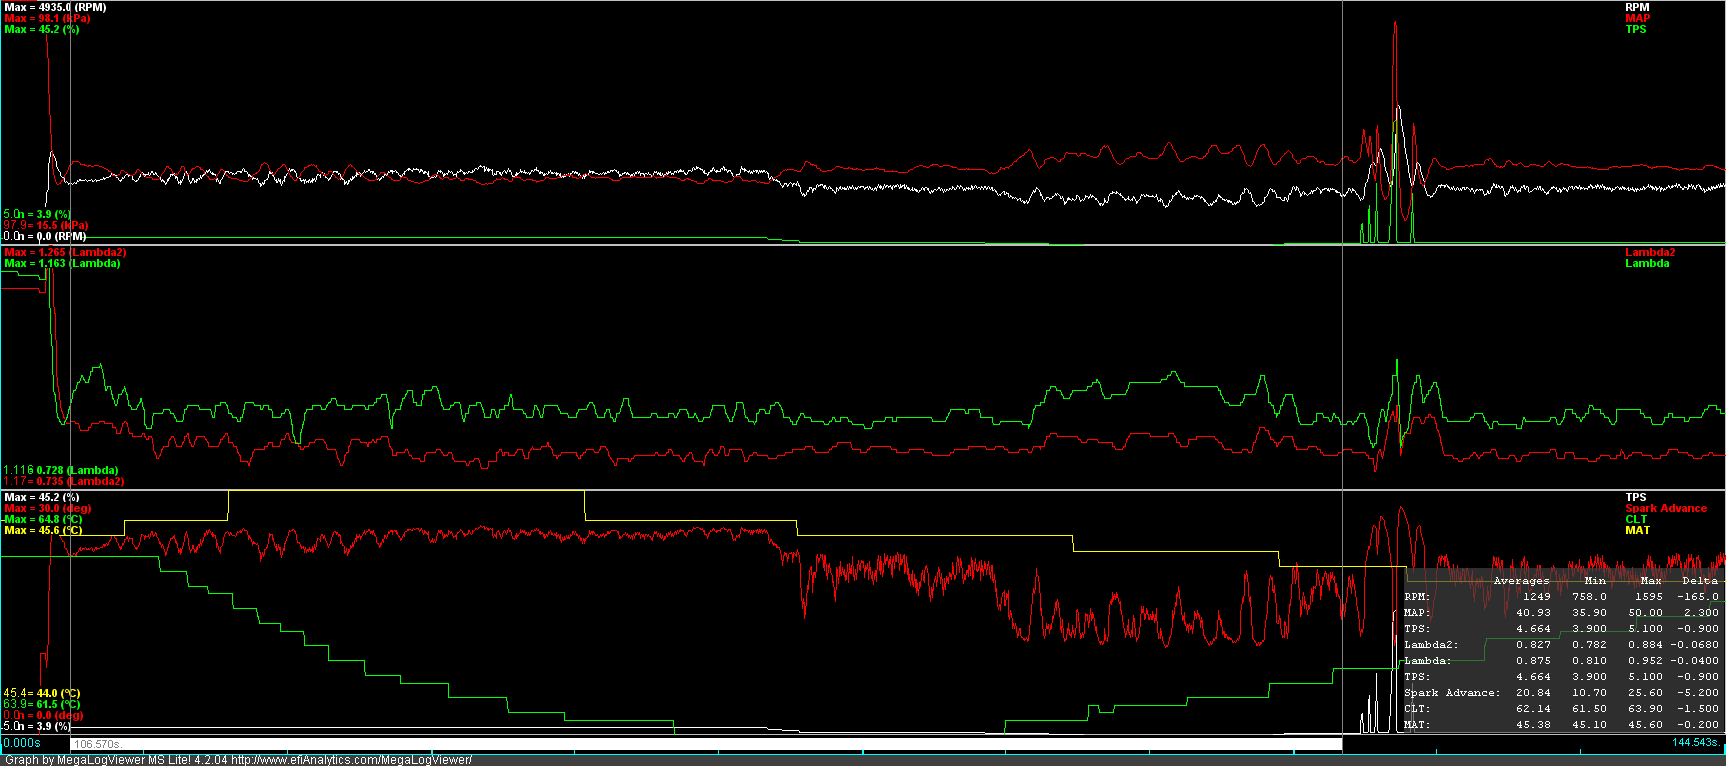Click the 0.000s start time label
The height and width of the screenshot is (766, 1726).
click(22, 743)
